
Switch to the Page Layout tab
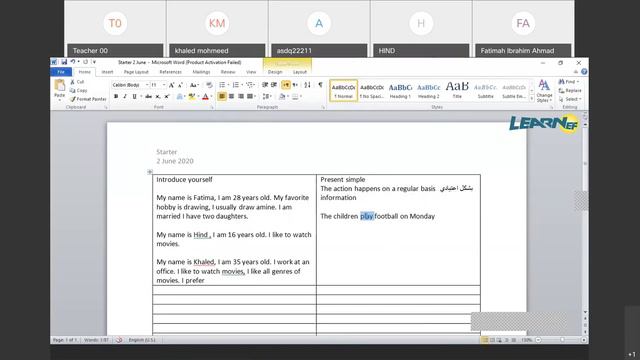pos(136,72)
